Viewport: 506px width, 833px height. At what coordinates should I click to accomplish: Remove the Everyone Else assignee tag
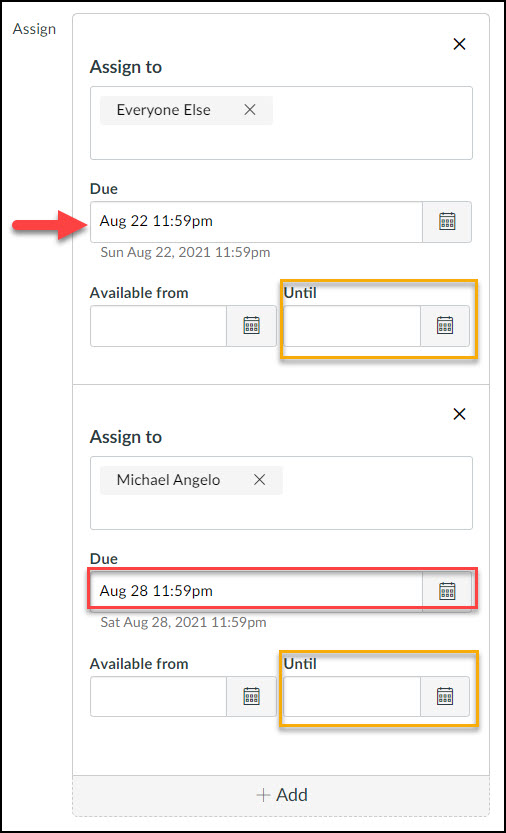[250, 110]
